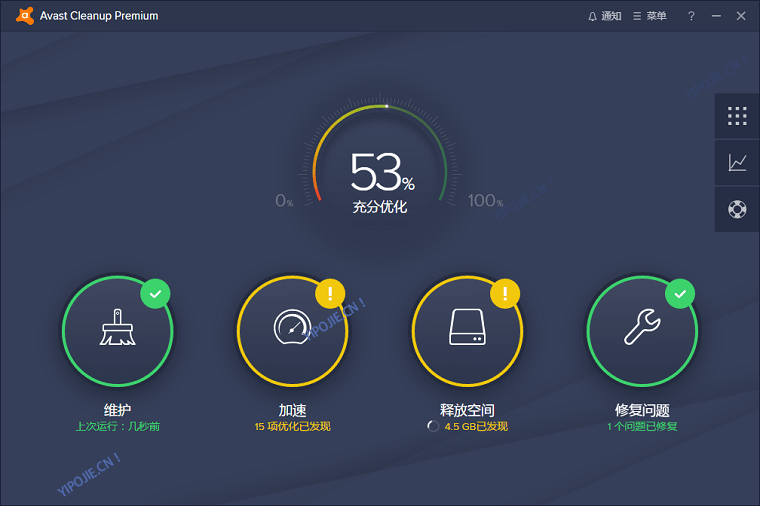This screenshot has height=506, width=760.
Task: Click the yellow warning badge on 加速
Action: point(330,294)
